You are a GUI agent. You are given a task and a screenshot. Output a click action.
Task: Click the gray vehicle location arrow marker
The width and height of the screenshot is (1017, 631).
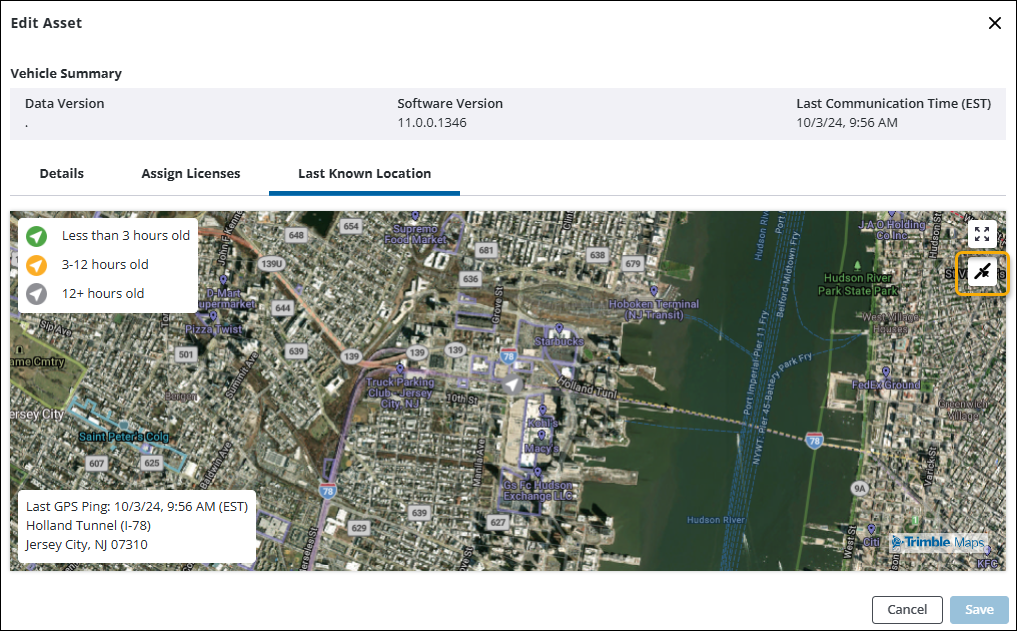point(512,383)
